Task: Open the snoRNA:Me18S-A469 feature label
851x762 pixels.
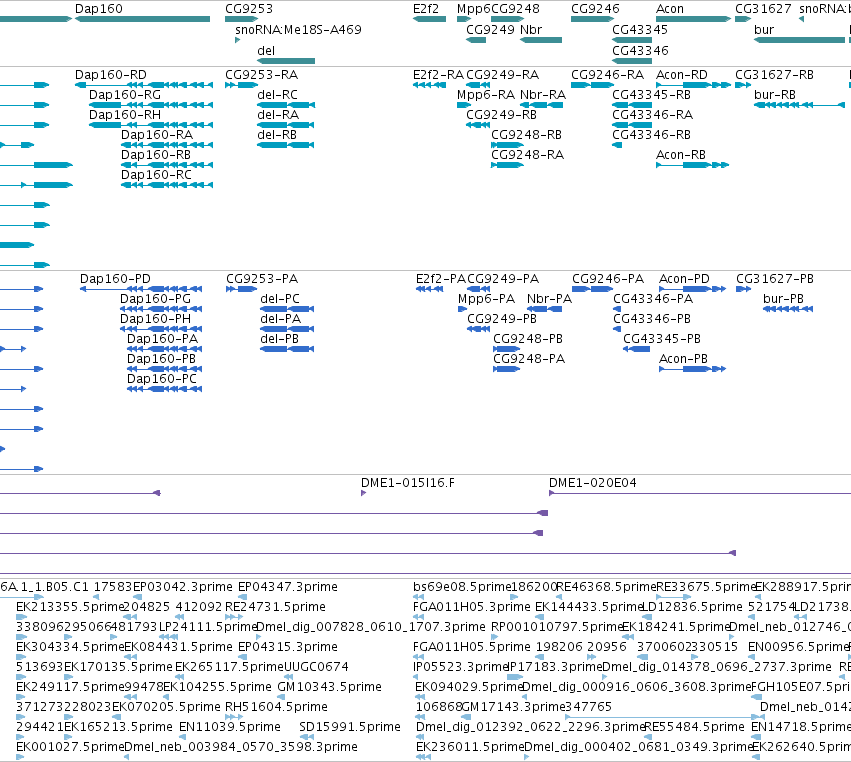Action: click(x=299, y=29)
